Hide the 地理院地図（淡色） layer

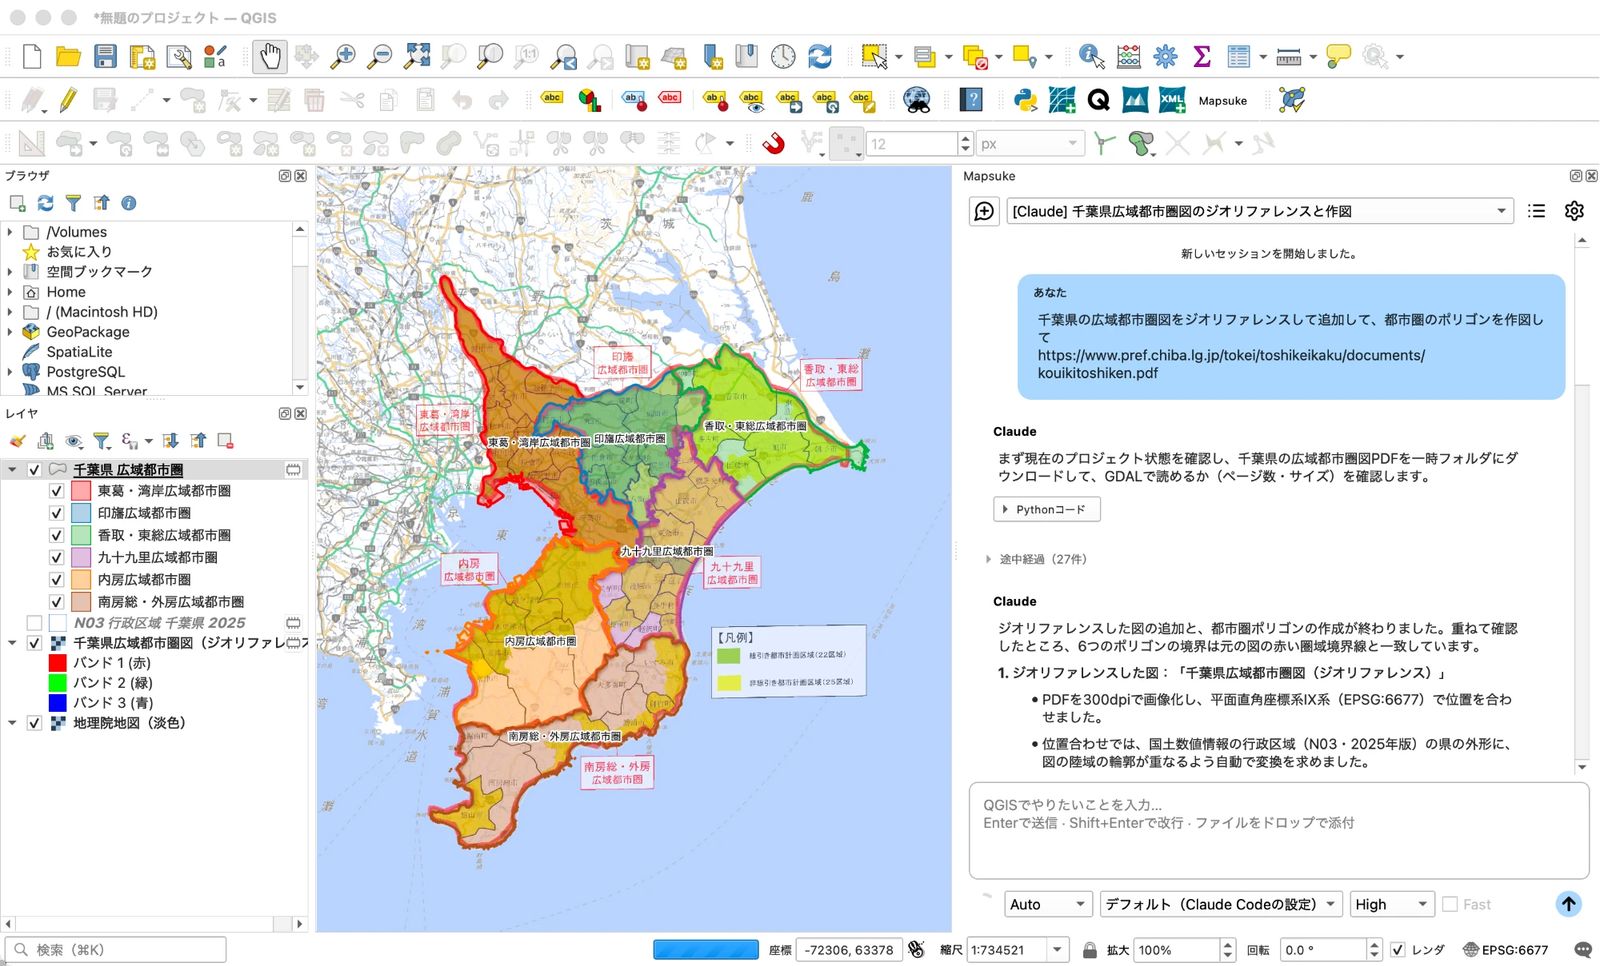(x=34, y=723)
